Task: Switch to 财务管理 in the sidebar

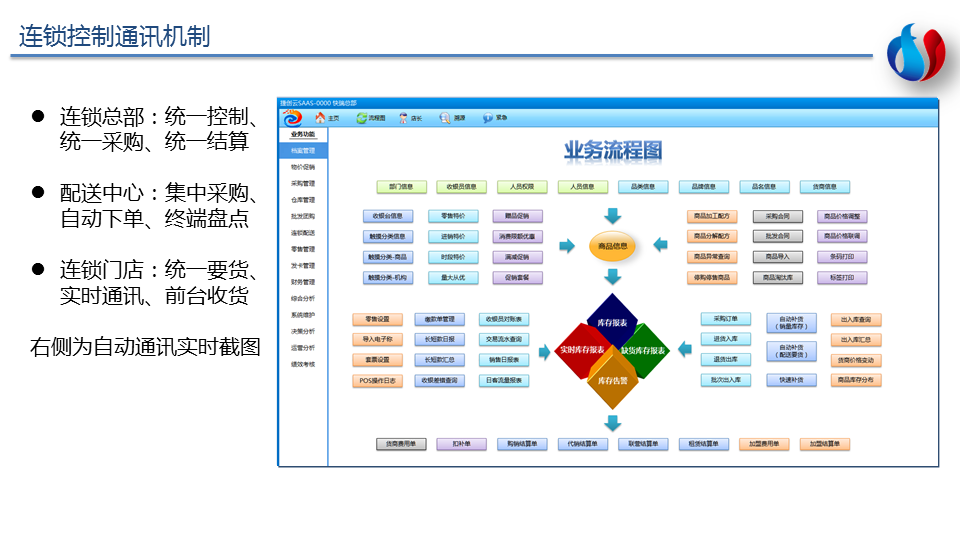Action: tap(302, 282)
